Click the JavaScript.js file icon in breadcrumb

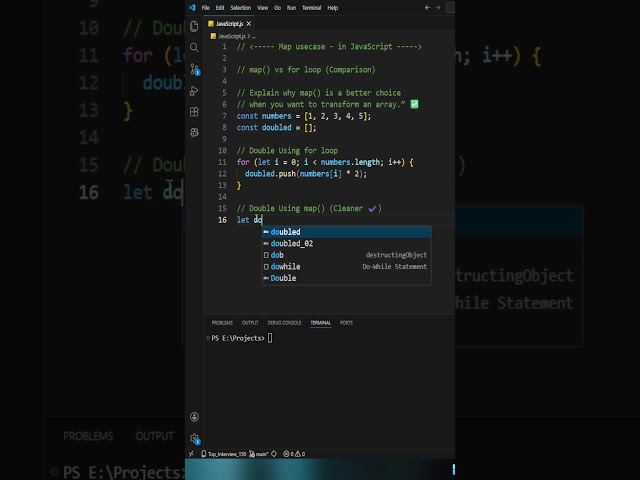coord(213,36)
